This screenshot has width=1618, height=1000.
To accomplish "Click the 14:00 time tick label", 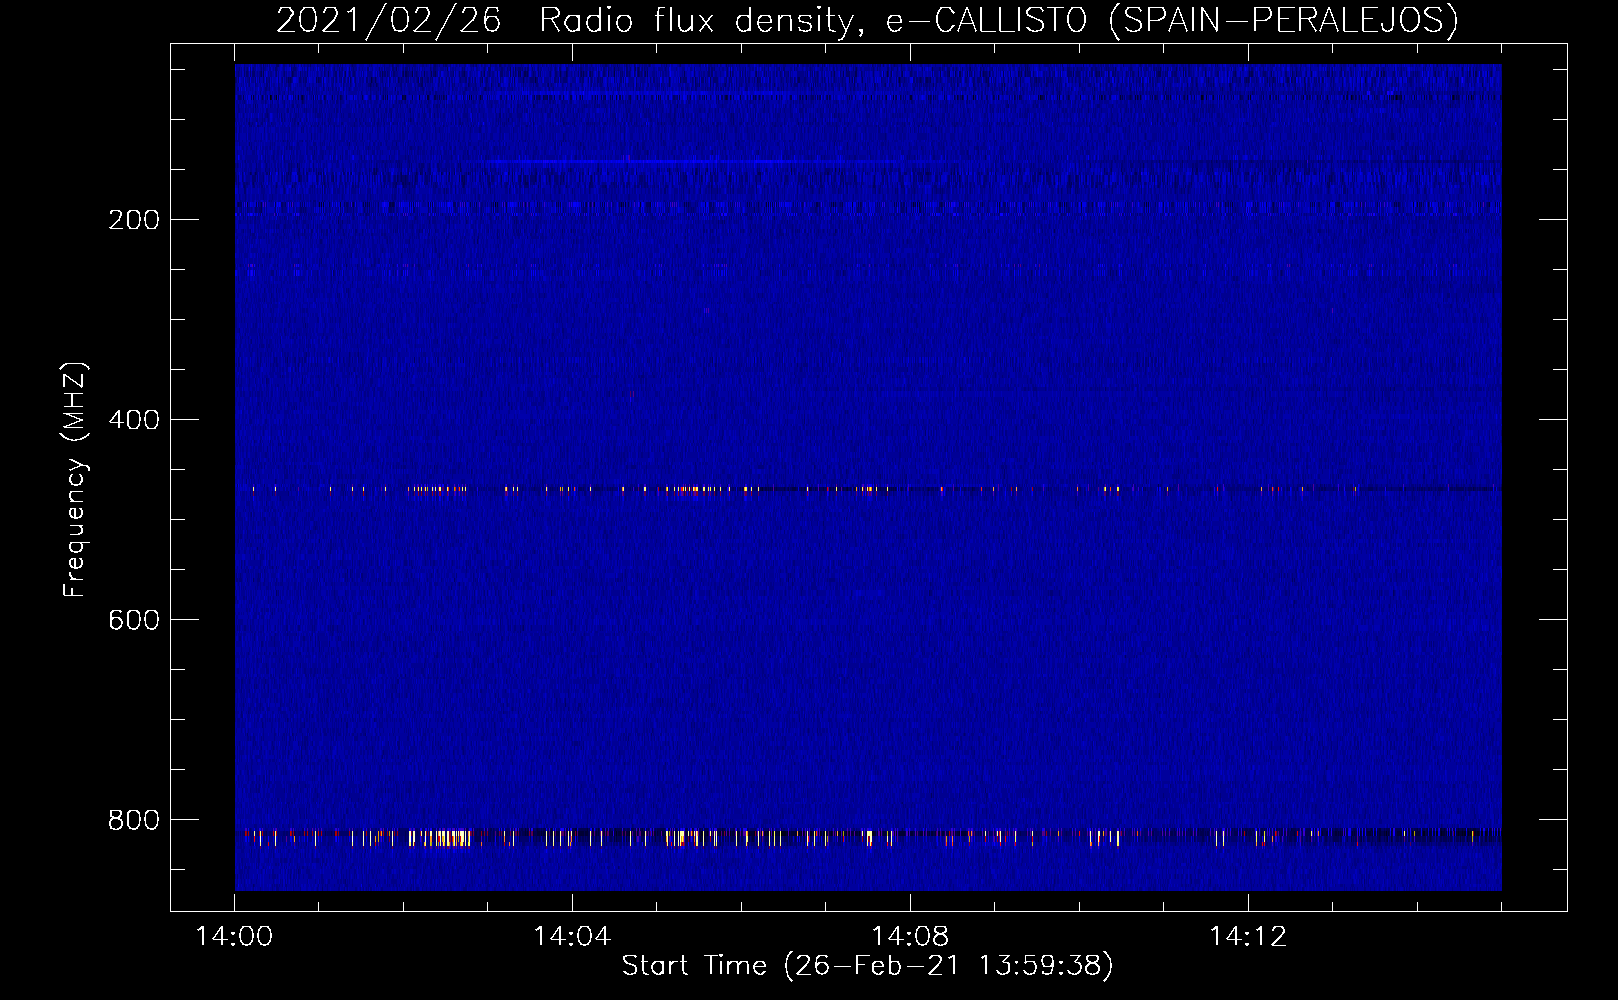I will (234, 937).
